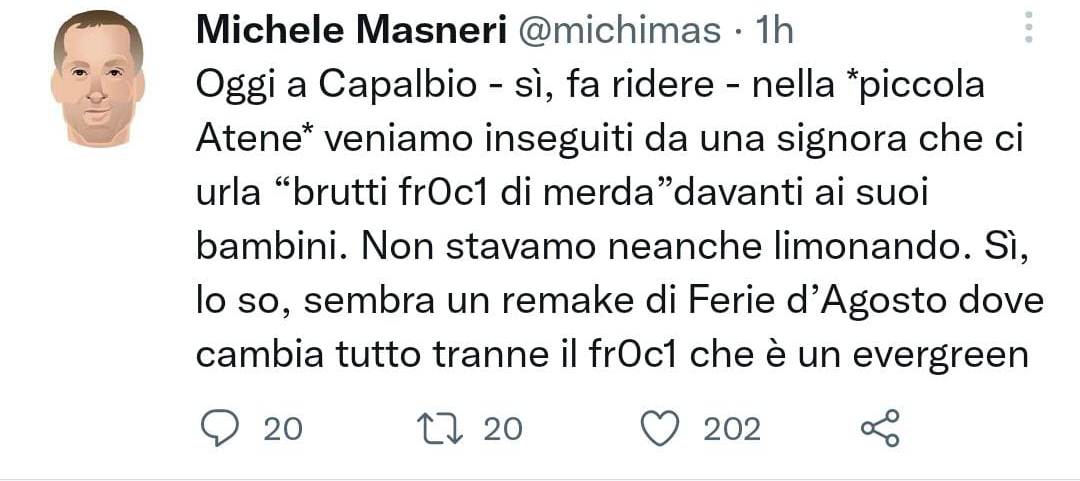Viewport: 1080px width, 481px height.
Task: Click the reply count of 20
Action: pos(283,429)
